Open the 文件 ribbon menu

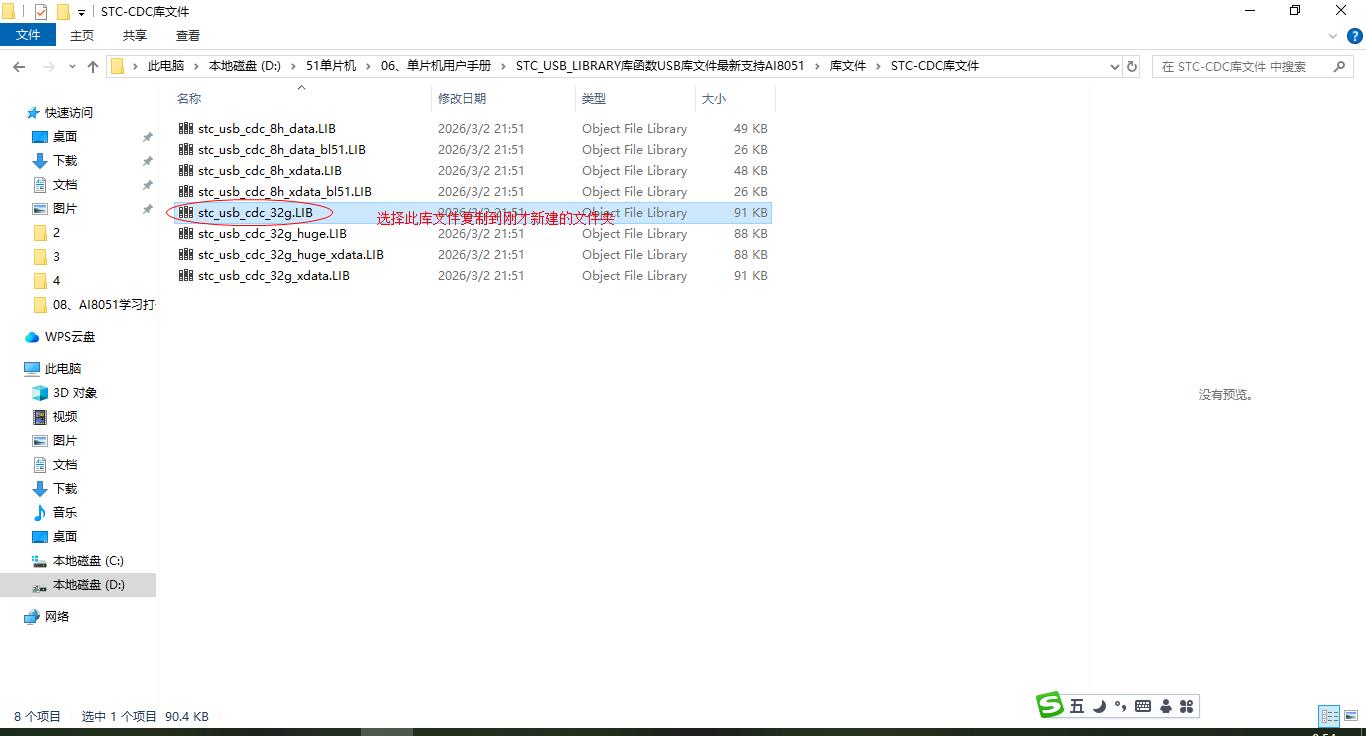pos(28,35)
